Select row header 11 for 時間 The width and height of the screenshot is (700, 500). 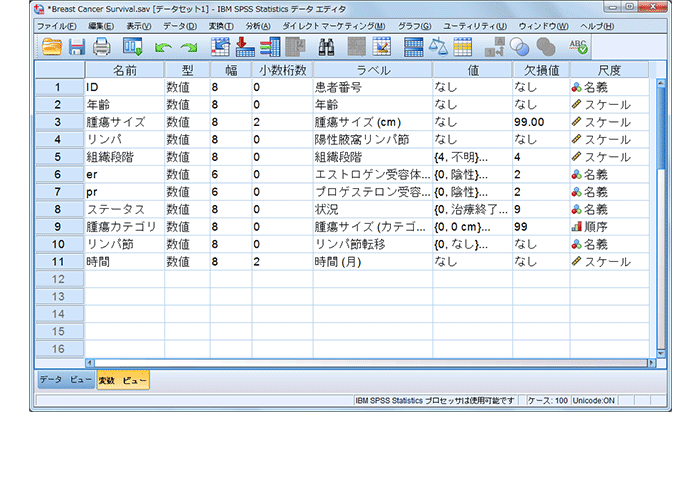point(59,262)
